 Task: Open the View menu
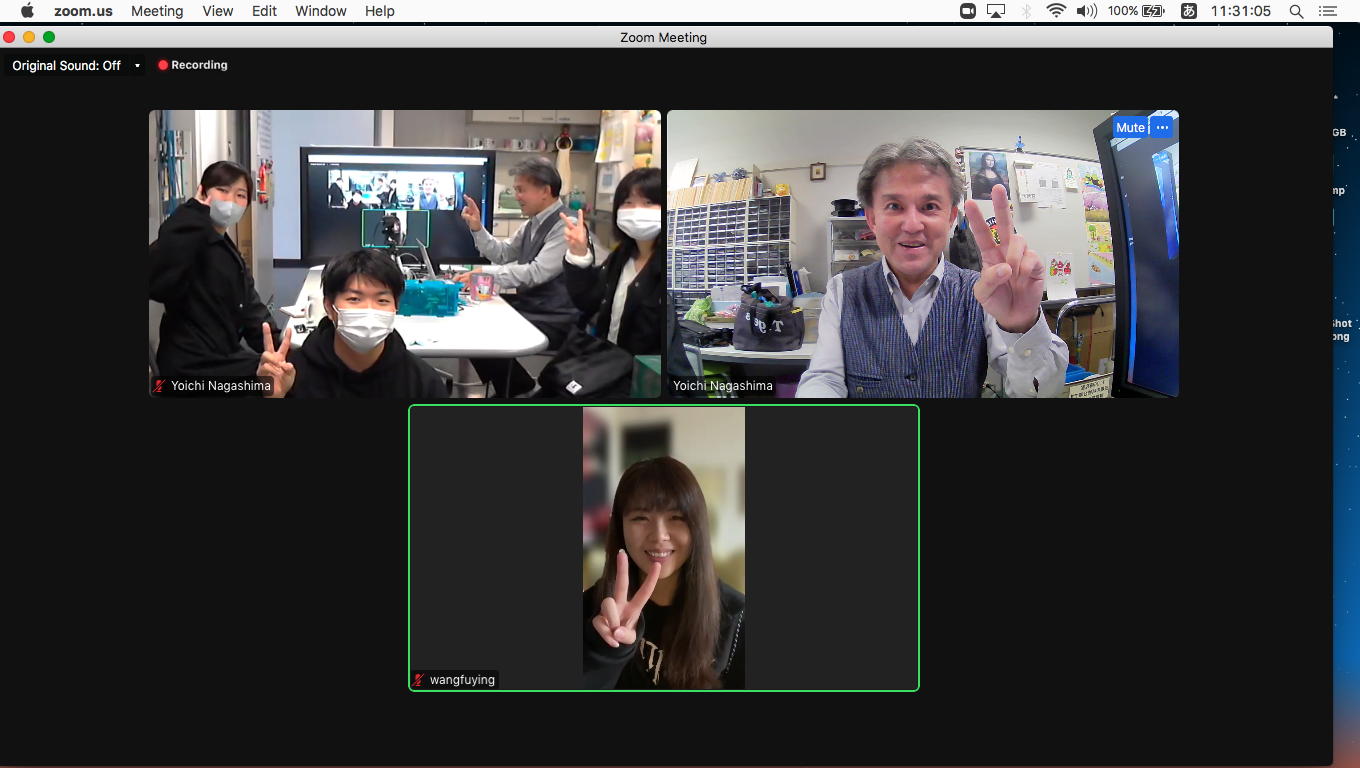[217, 11]
